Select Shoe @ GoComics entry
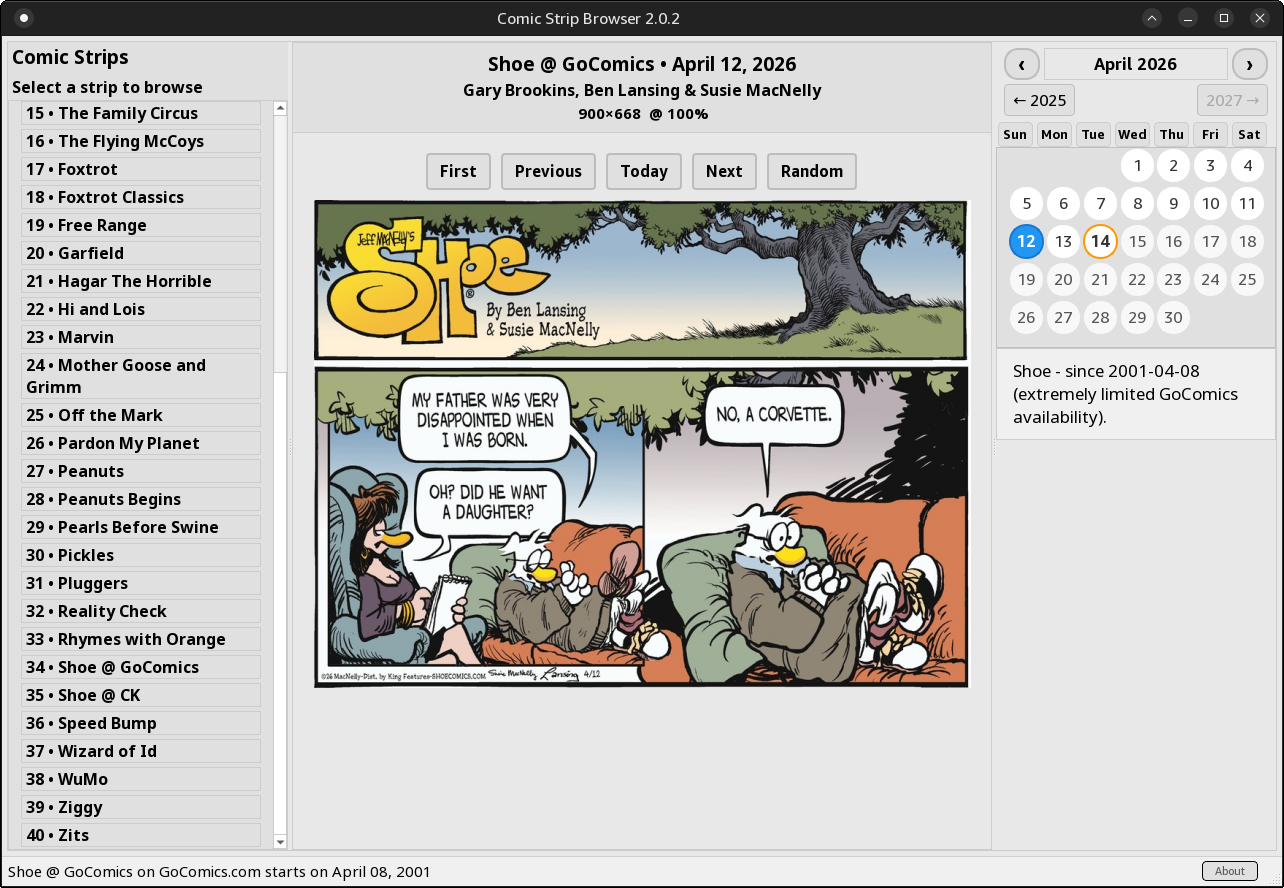 (141, 667)
